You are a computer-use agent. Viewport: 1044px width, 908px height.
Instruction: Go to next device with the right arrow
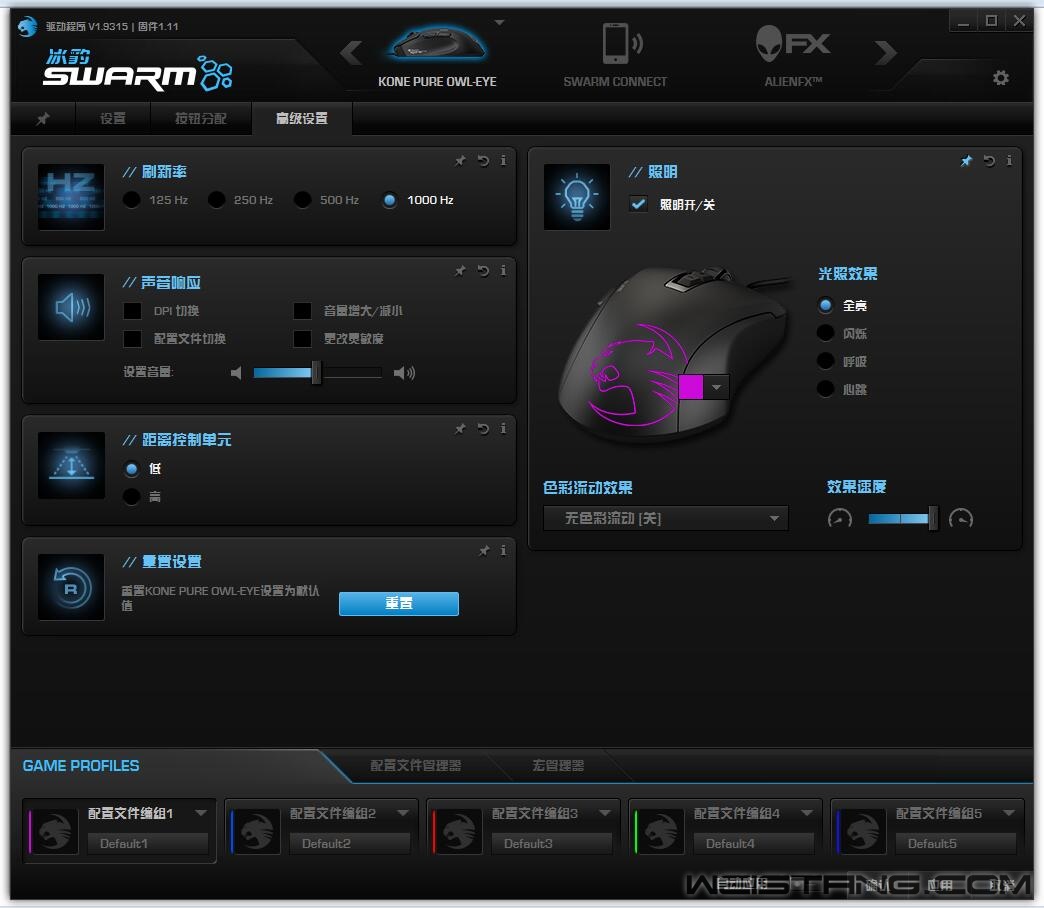(x=885, y=52)
